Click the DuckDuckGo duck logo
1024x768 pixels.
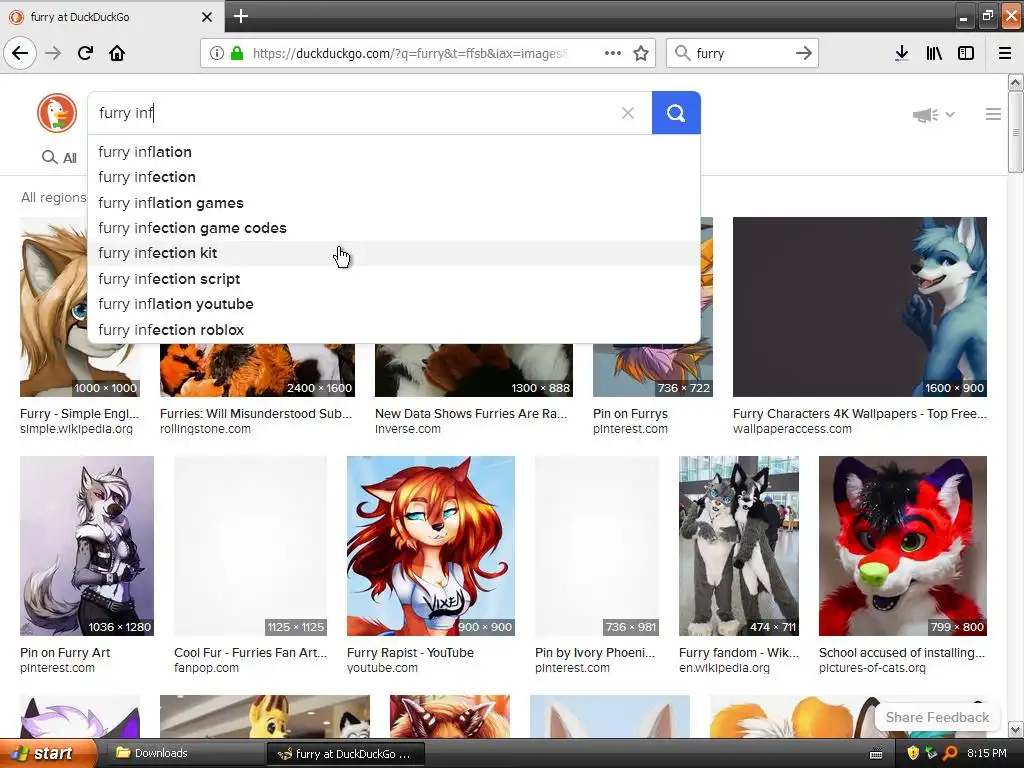57,113
